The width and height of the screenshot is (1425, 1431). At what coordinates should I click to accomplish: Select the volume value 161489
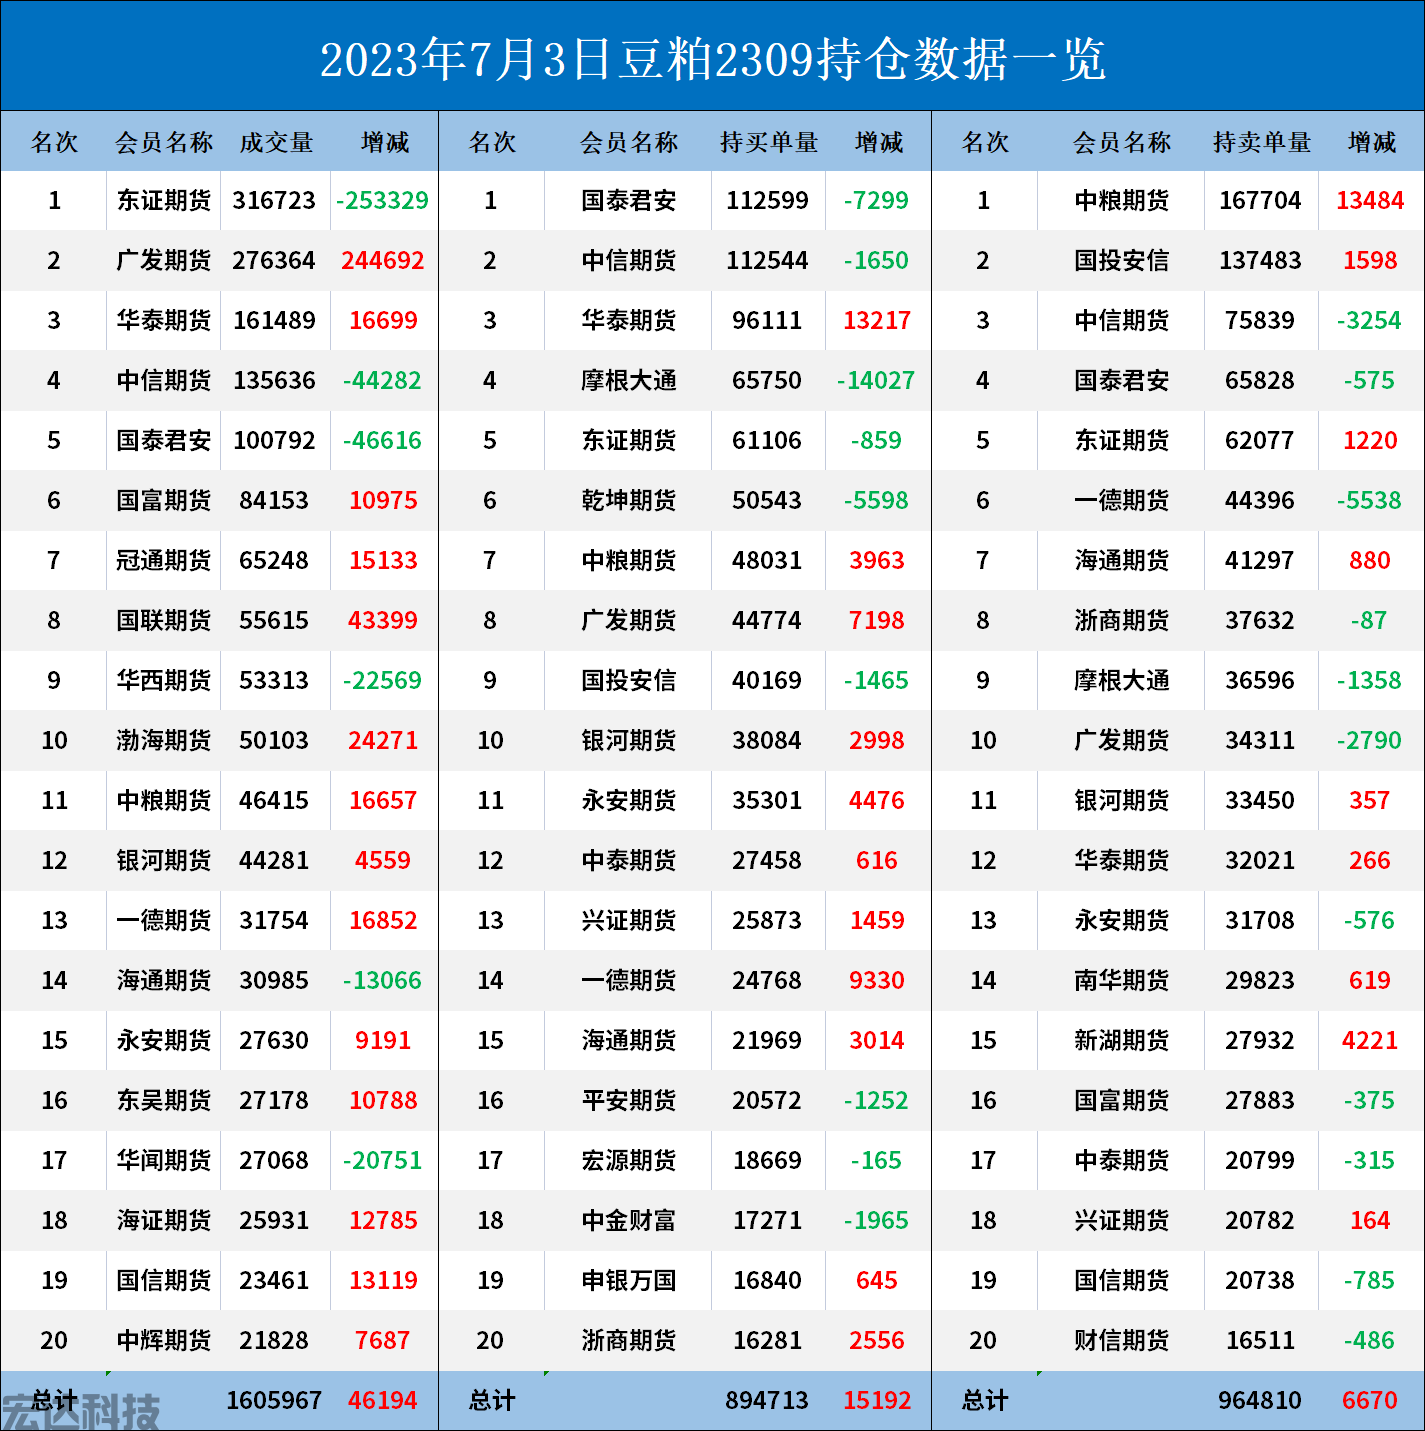[x=274, y=320]
